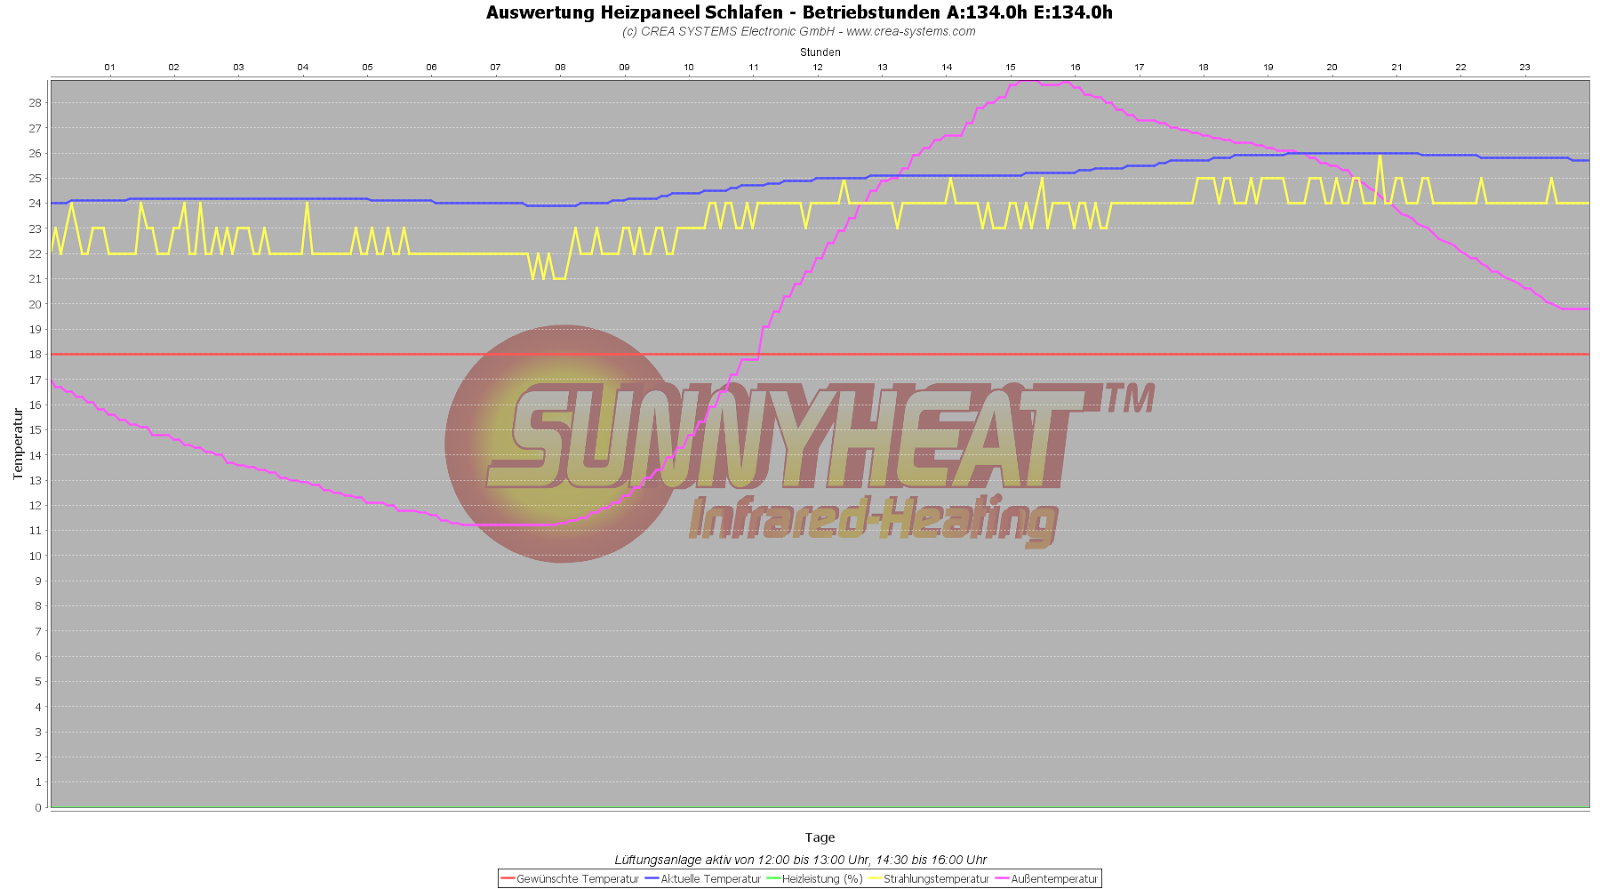
Task: Click hour tick '19' on top axis
Action: pos(1269,67)
